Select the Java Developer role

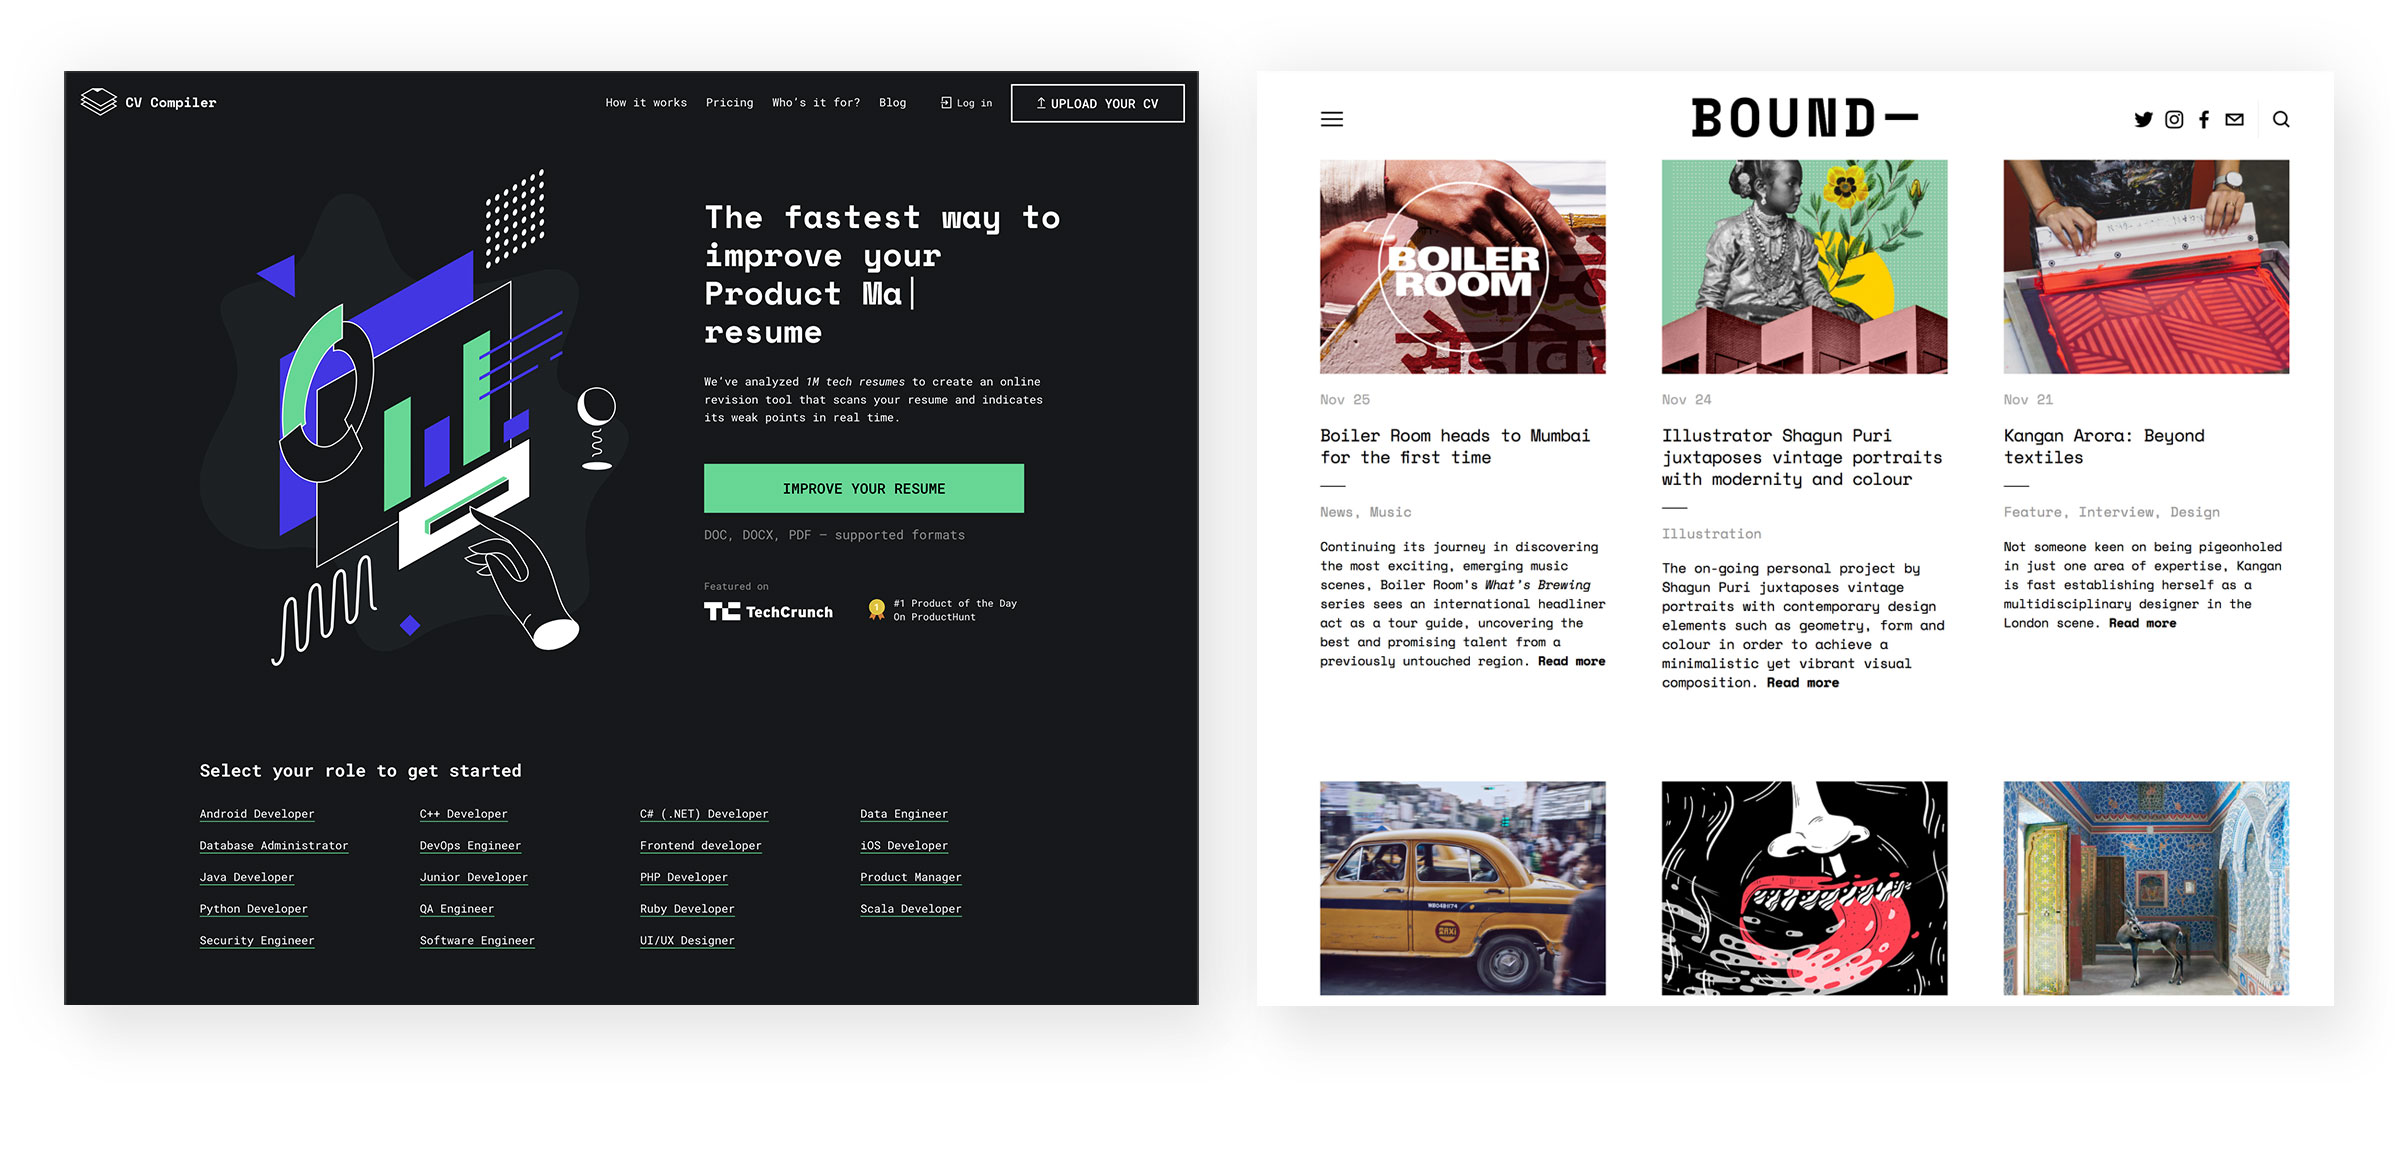247,877
